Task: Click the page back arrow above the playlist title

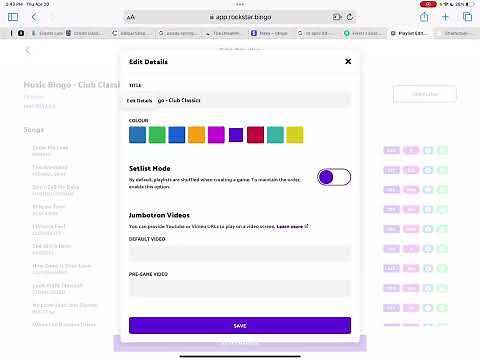Action: click(x=28, y=50)
